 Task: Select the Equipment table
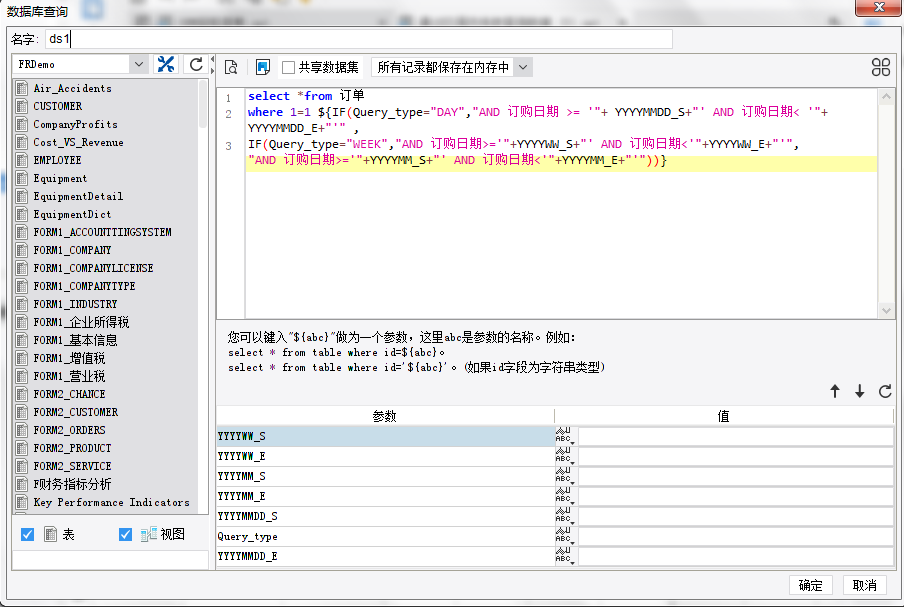60,178
